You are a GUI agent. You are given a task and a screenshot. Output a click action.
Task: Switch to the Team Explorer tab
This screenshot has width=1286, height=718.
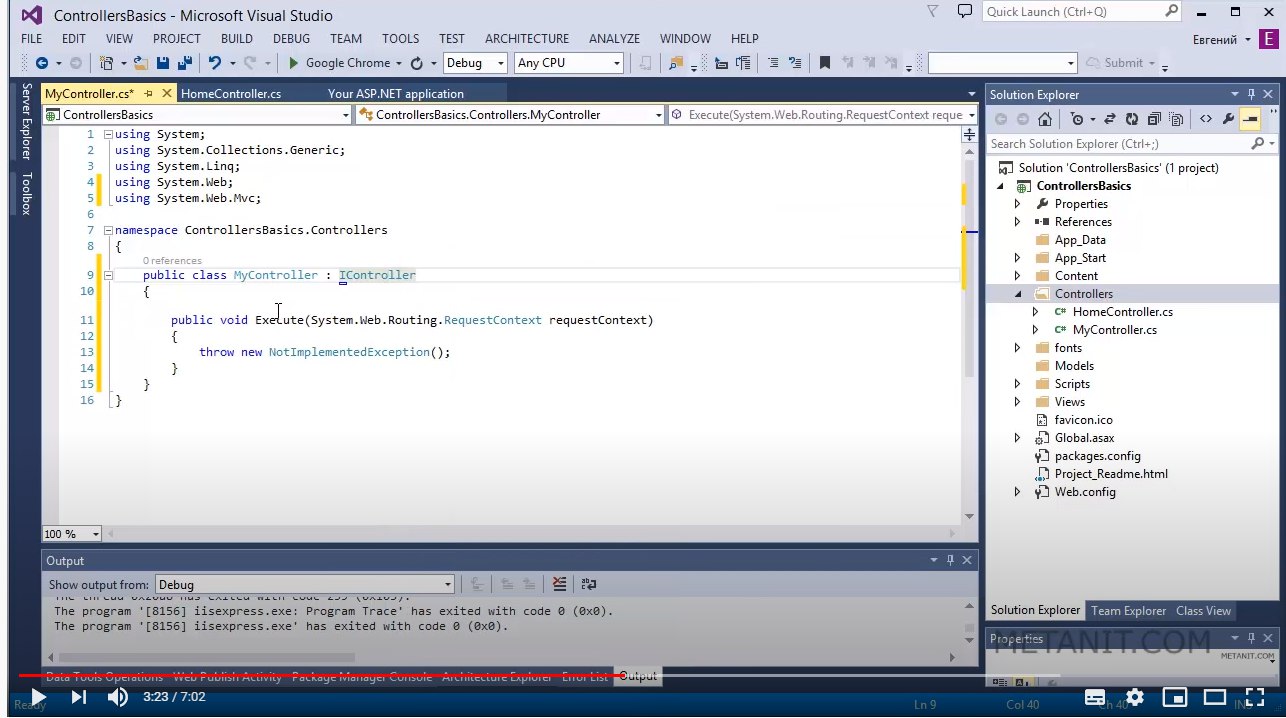[x=1128, y=610]
